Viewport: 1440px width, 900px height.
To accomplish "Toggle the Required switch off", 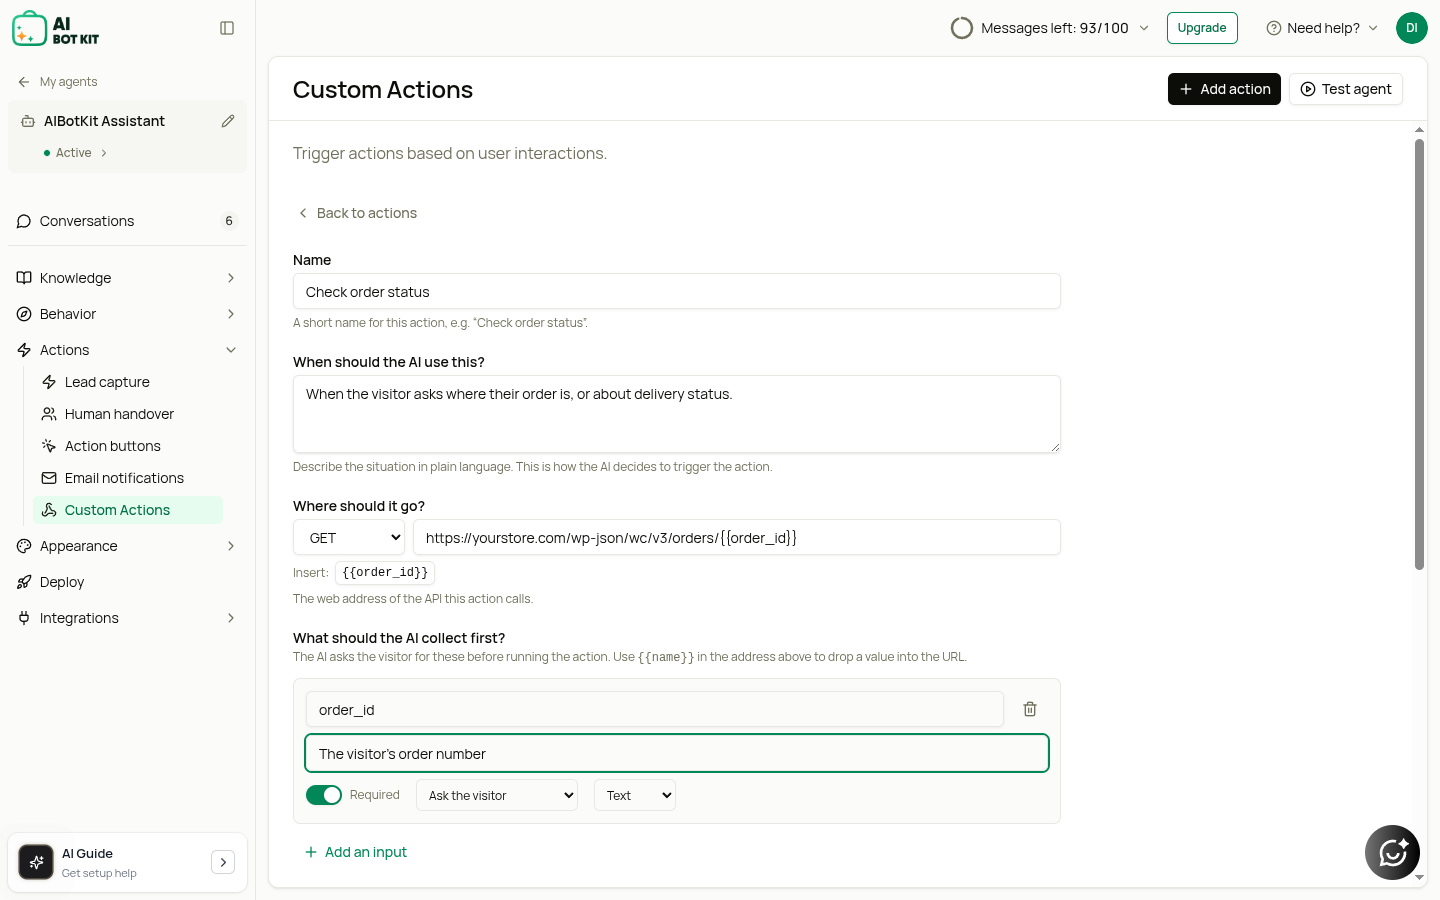I will pos(324,795).
